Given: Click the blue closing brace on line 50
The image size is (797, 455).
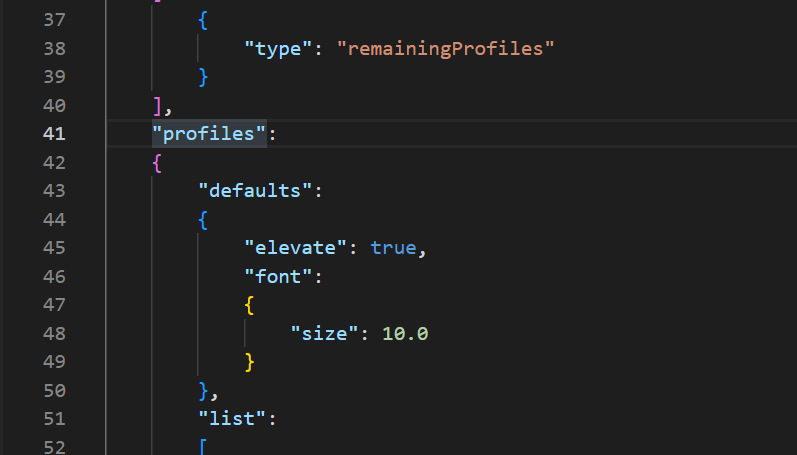Looking at the screenshot, I should [203, 391].
